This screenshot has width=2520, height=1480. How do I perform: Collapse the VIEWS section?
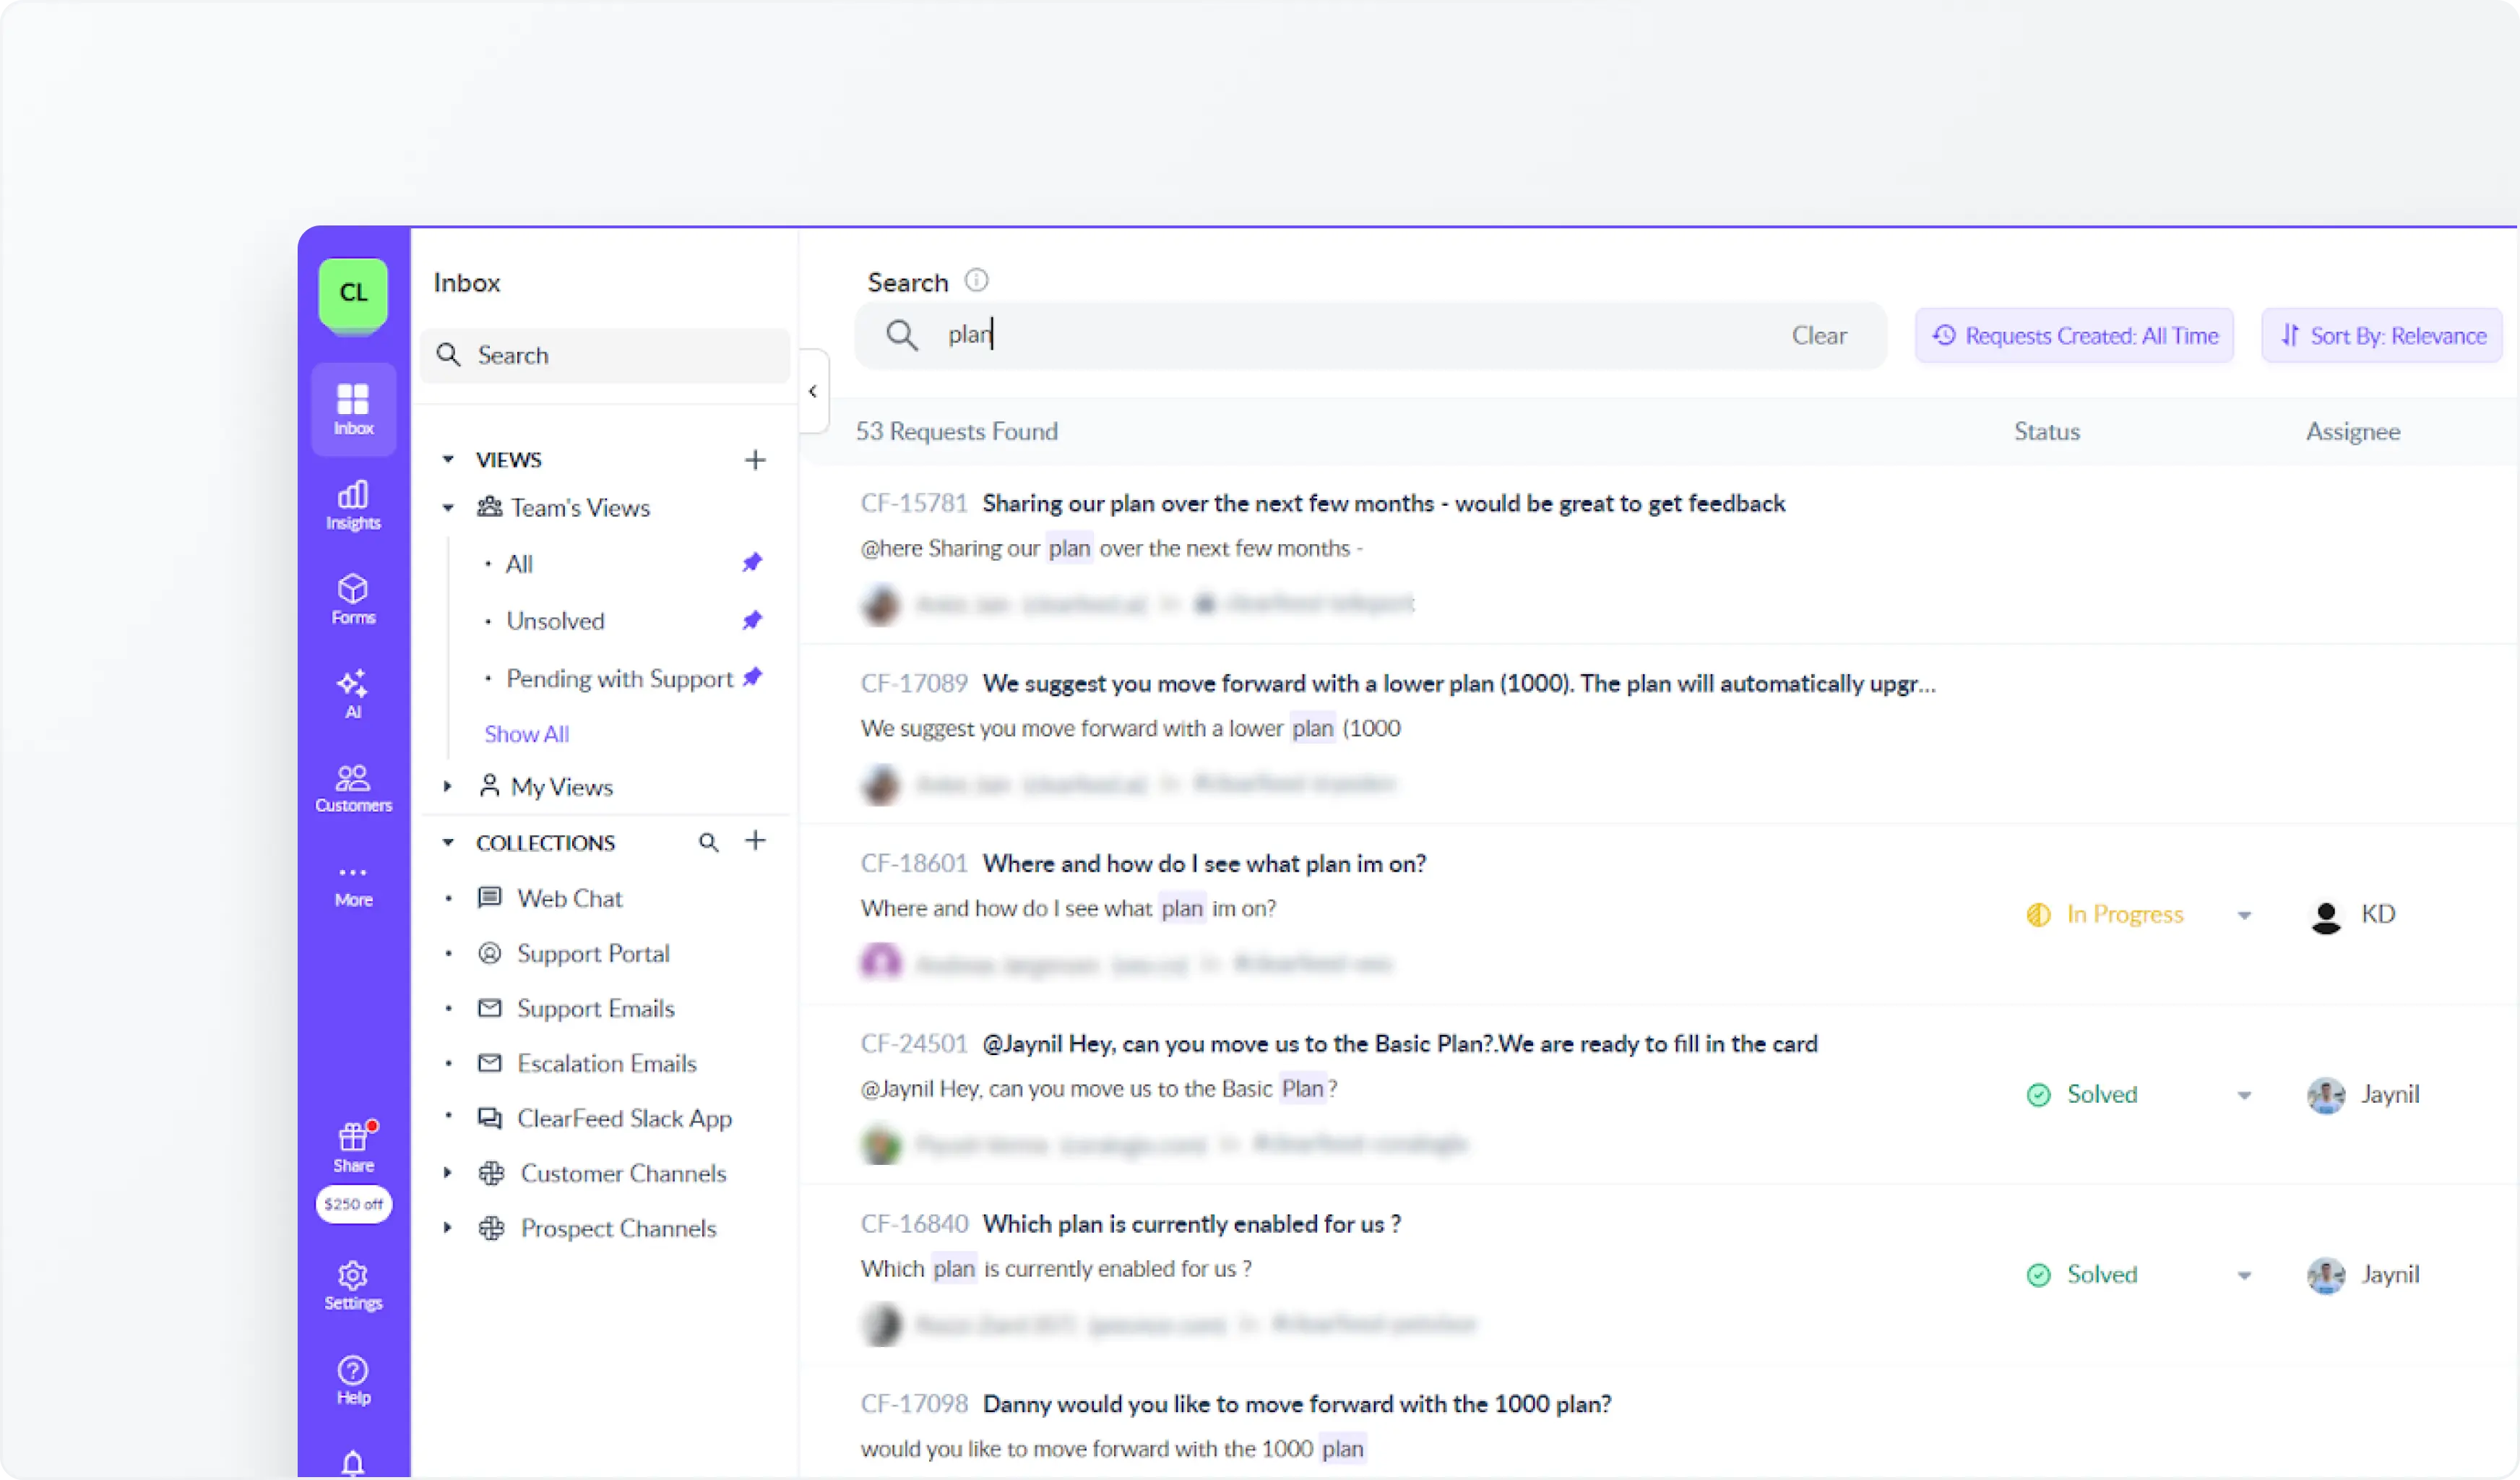pos(448,459)
